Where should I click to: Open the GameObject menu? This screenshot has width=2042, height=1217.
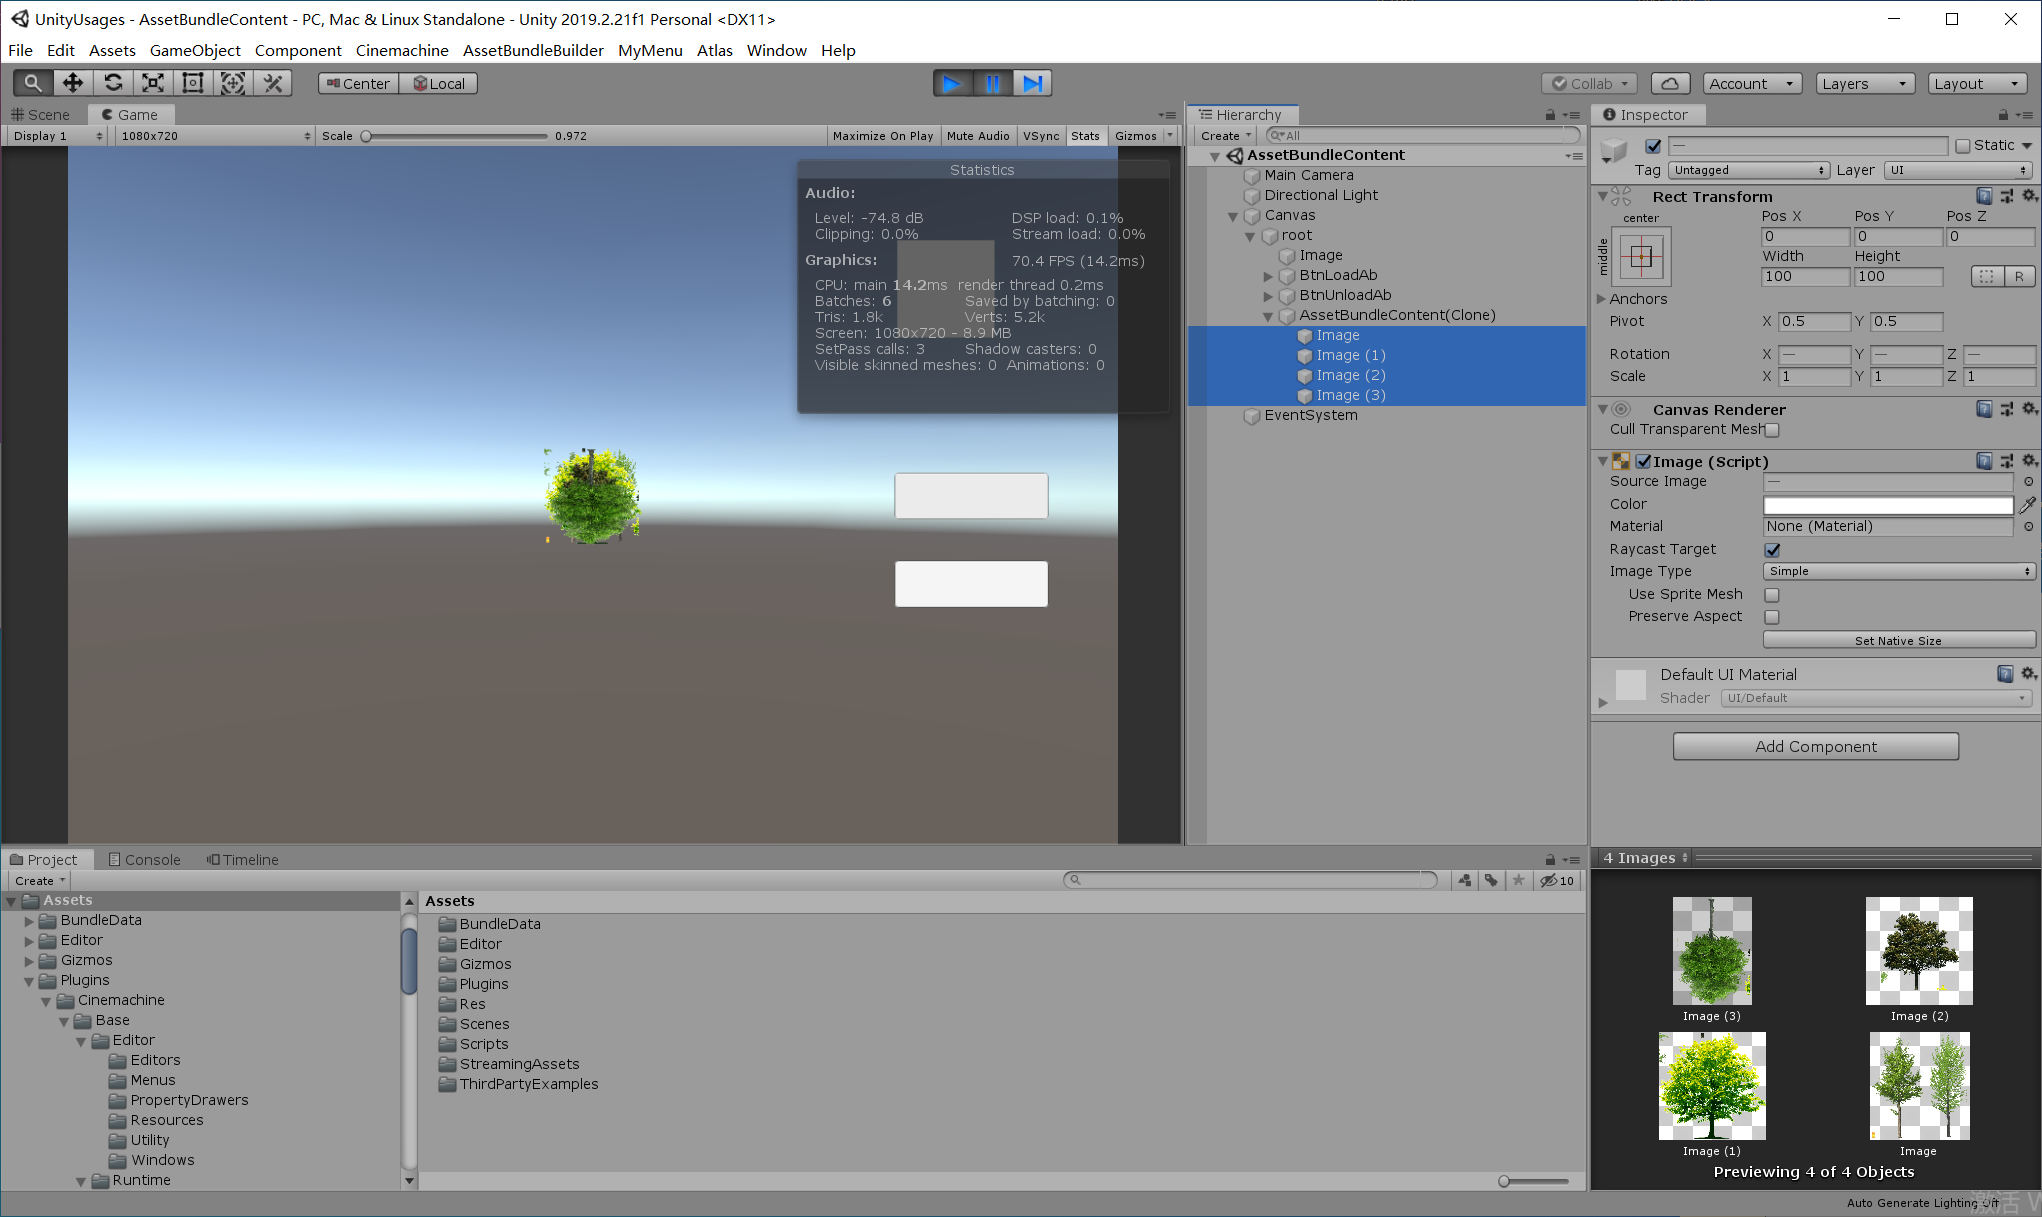[x=195, y=50]
